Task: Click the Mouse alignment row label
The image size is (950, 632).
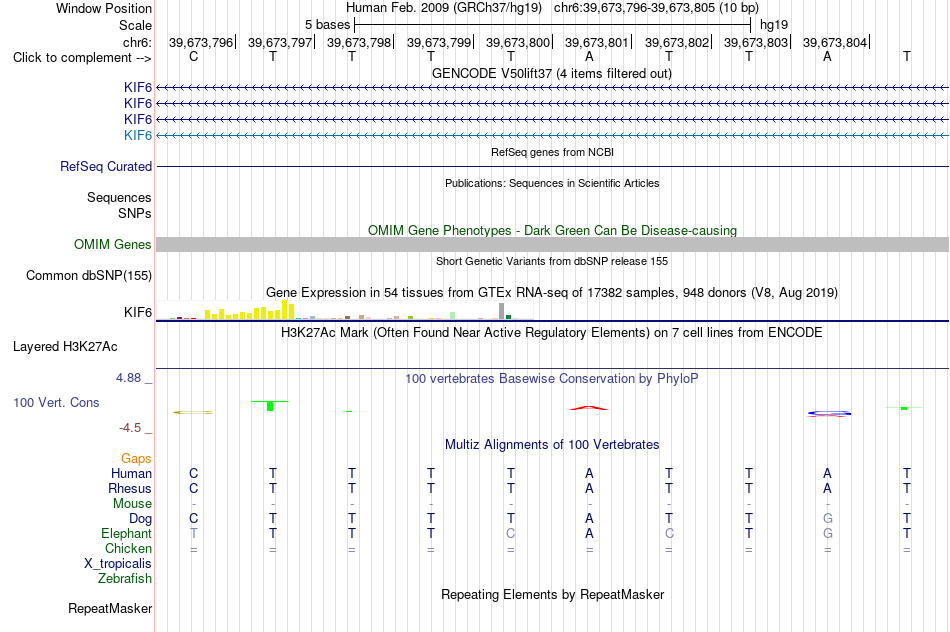Action: 132,504
